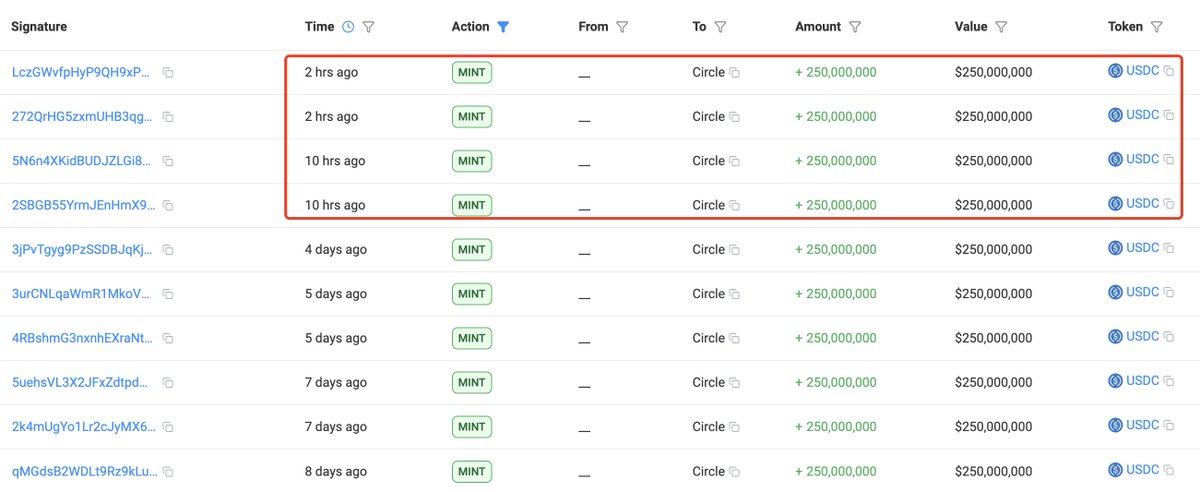Open transaction 272QrHG5zxmUHB3qg link
1200x492 pixels.
coord(83,117)
